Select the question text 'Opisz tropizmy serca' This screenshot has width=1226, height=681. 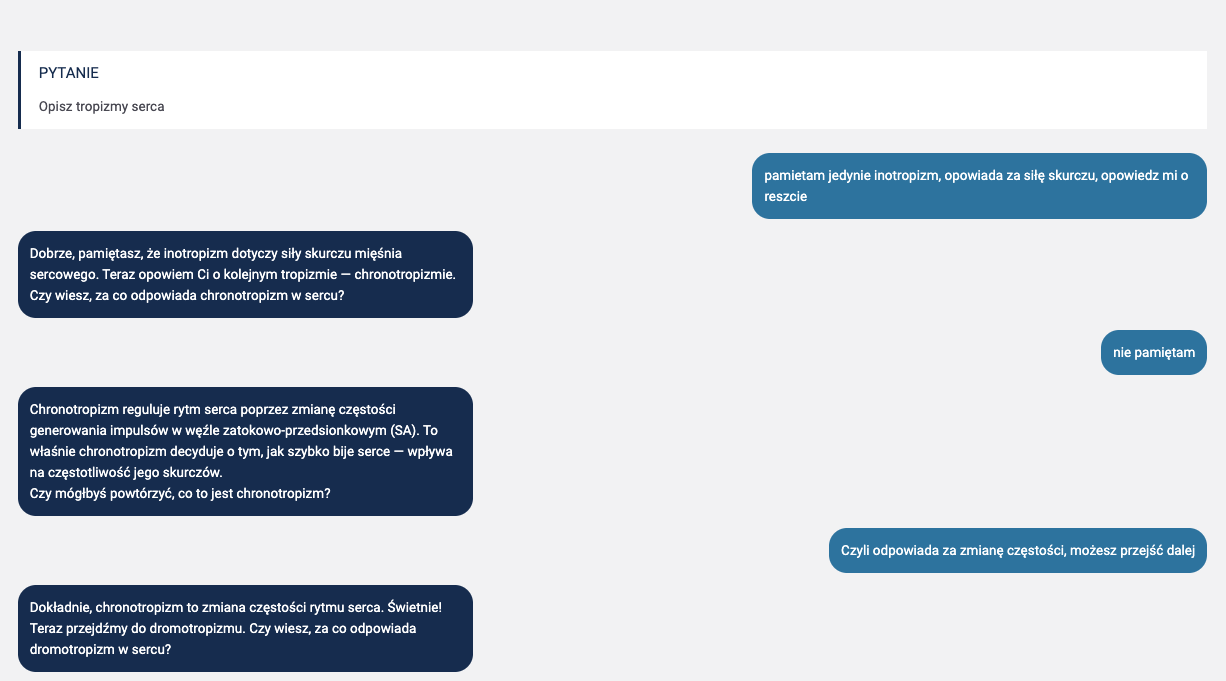tap(100, 106)
